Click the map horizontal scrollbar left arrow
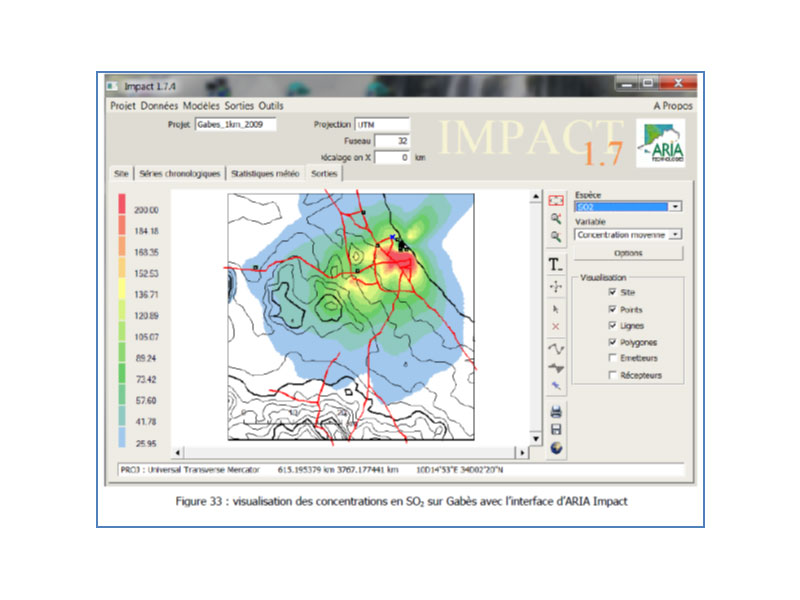 (x=178, y=453)
